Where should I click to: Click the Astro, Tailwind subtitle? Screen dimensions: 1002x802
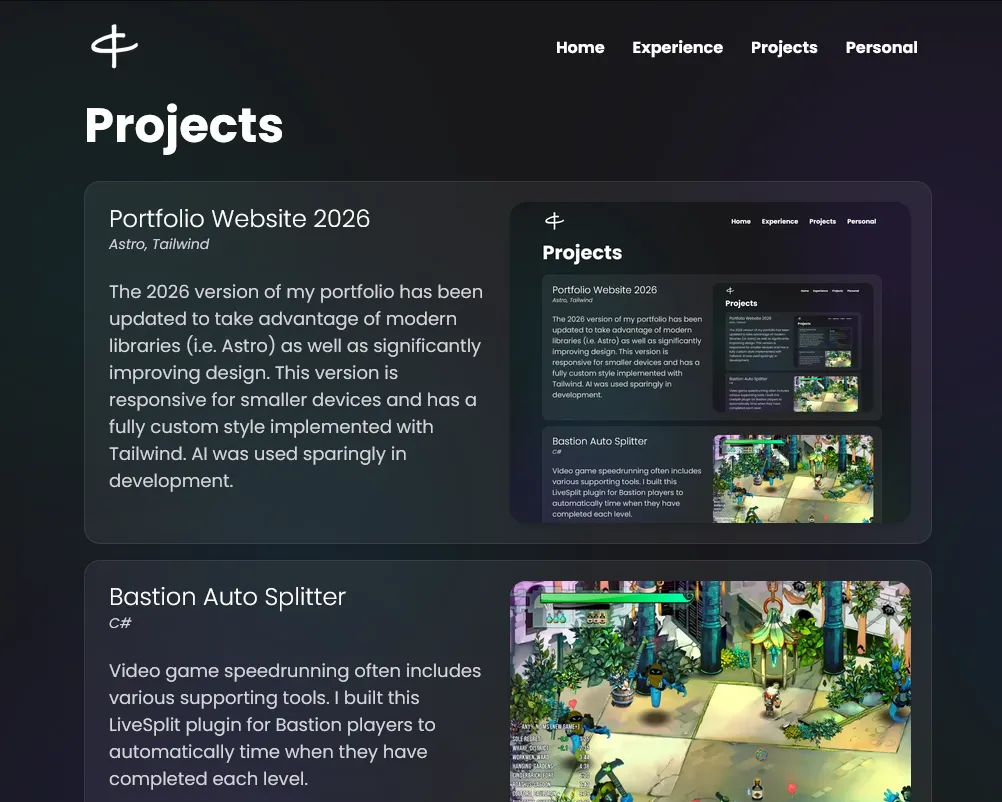159,244
